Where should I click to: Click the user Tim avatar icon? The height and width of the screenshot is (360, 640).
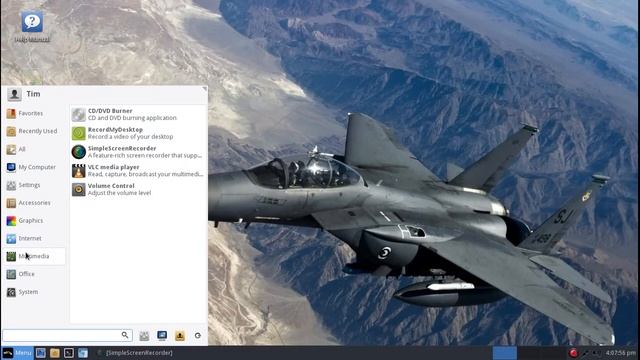click(x=14, y=94)
